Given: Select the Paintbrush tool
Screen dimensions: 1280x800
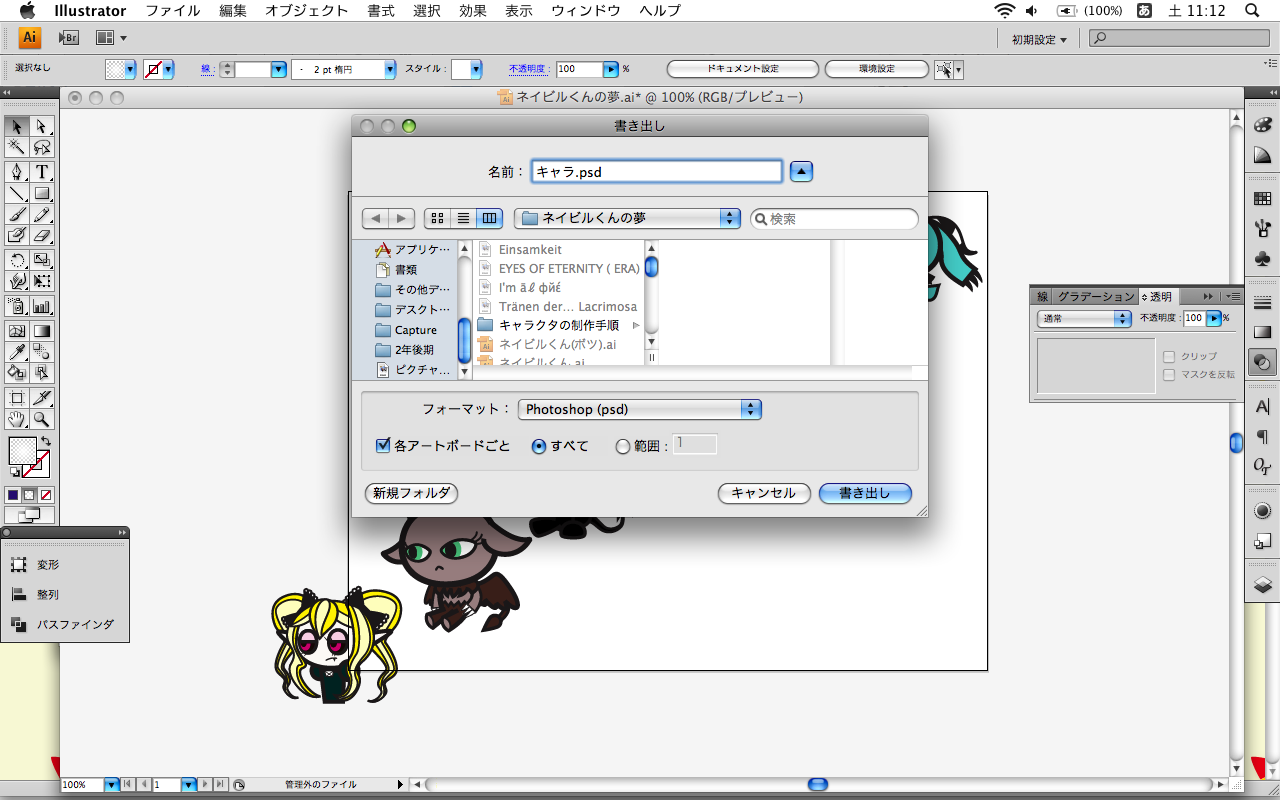Looking at the screenshot, I should tap(17, 214).
